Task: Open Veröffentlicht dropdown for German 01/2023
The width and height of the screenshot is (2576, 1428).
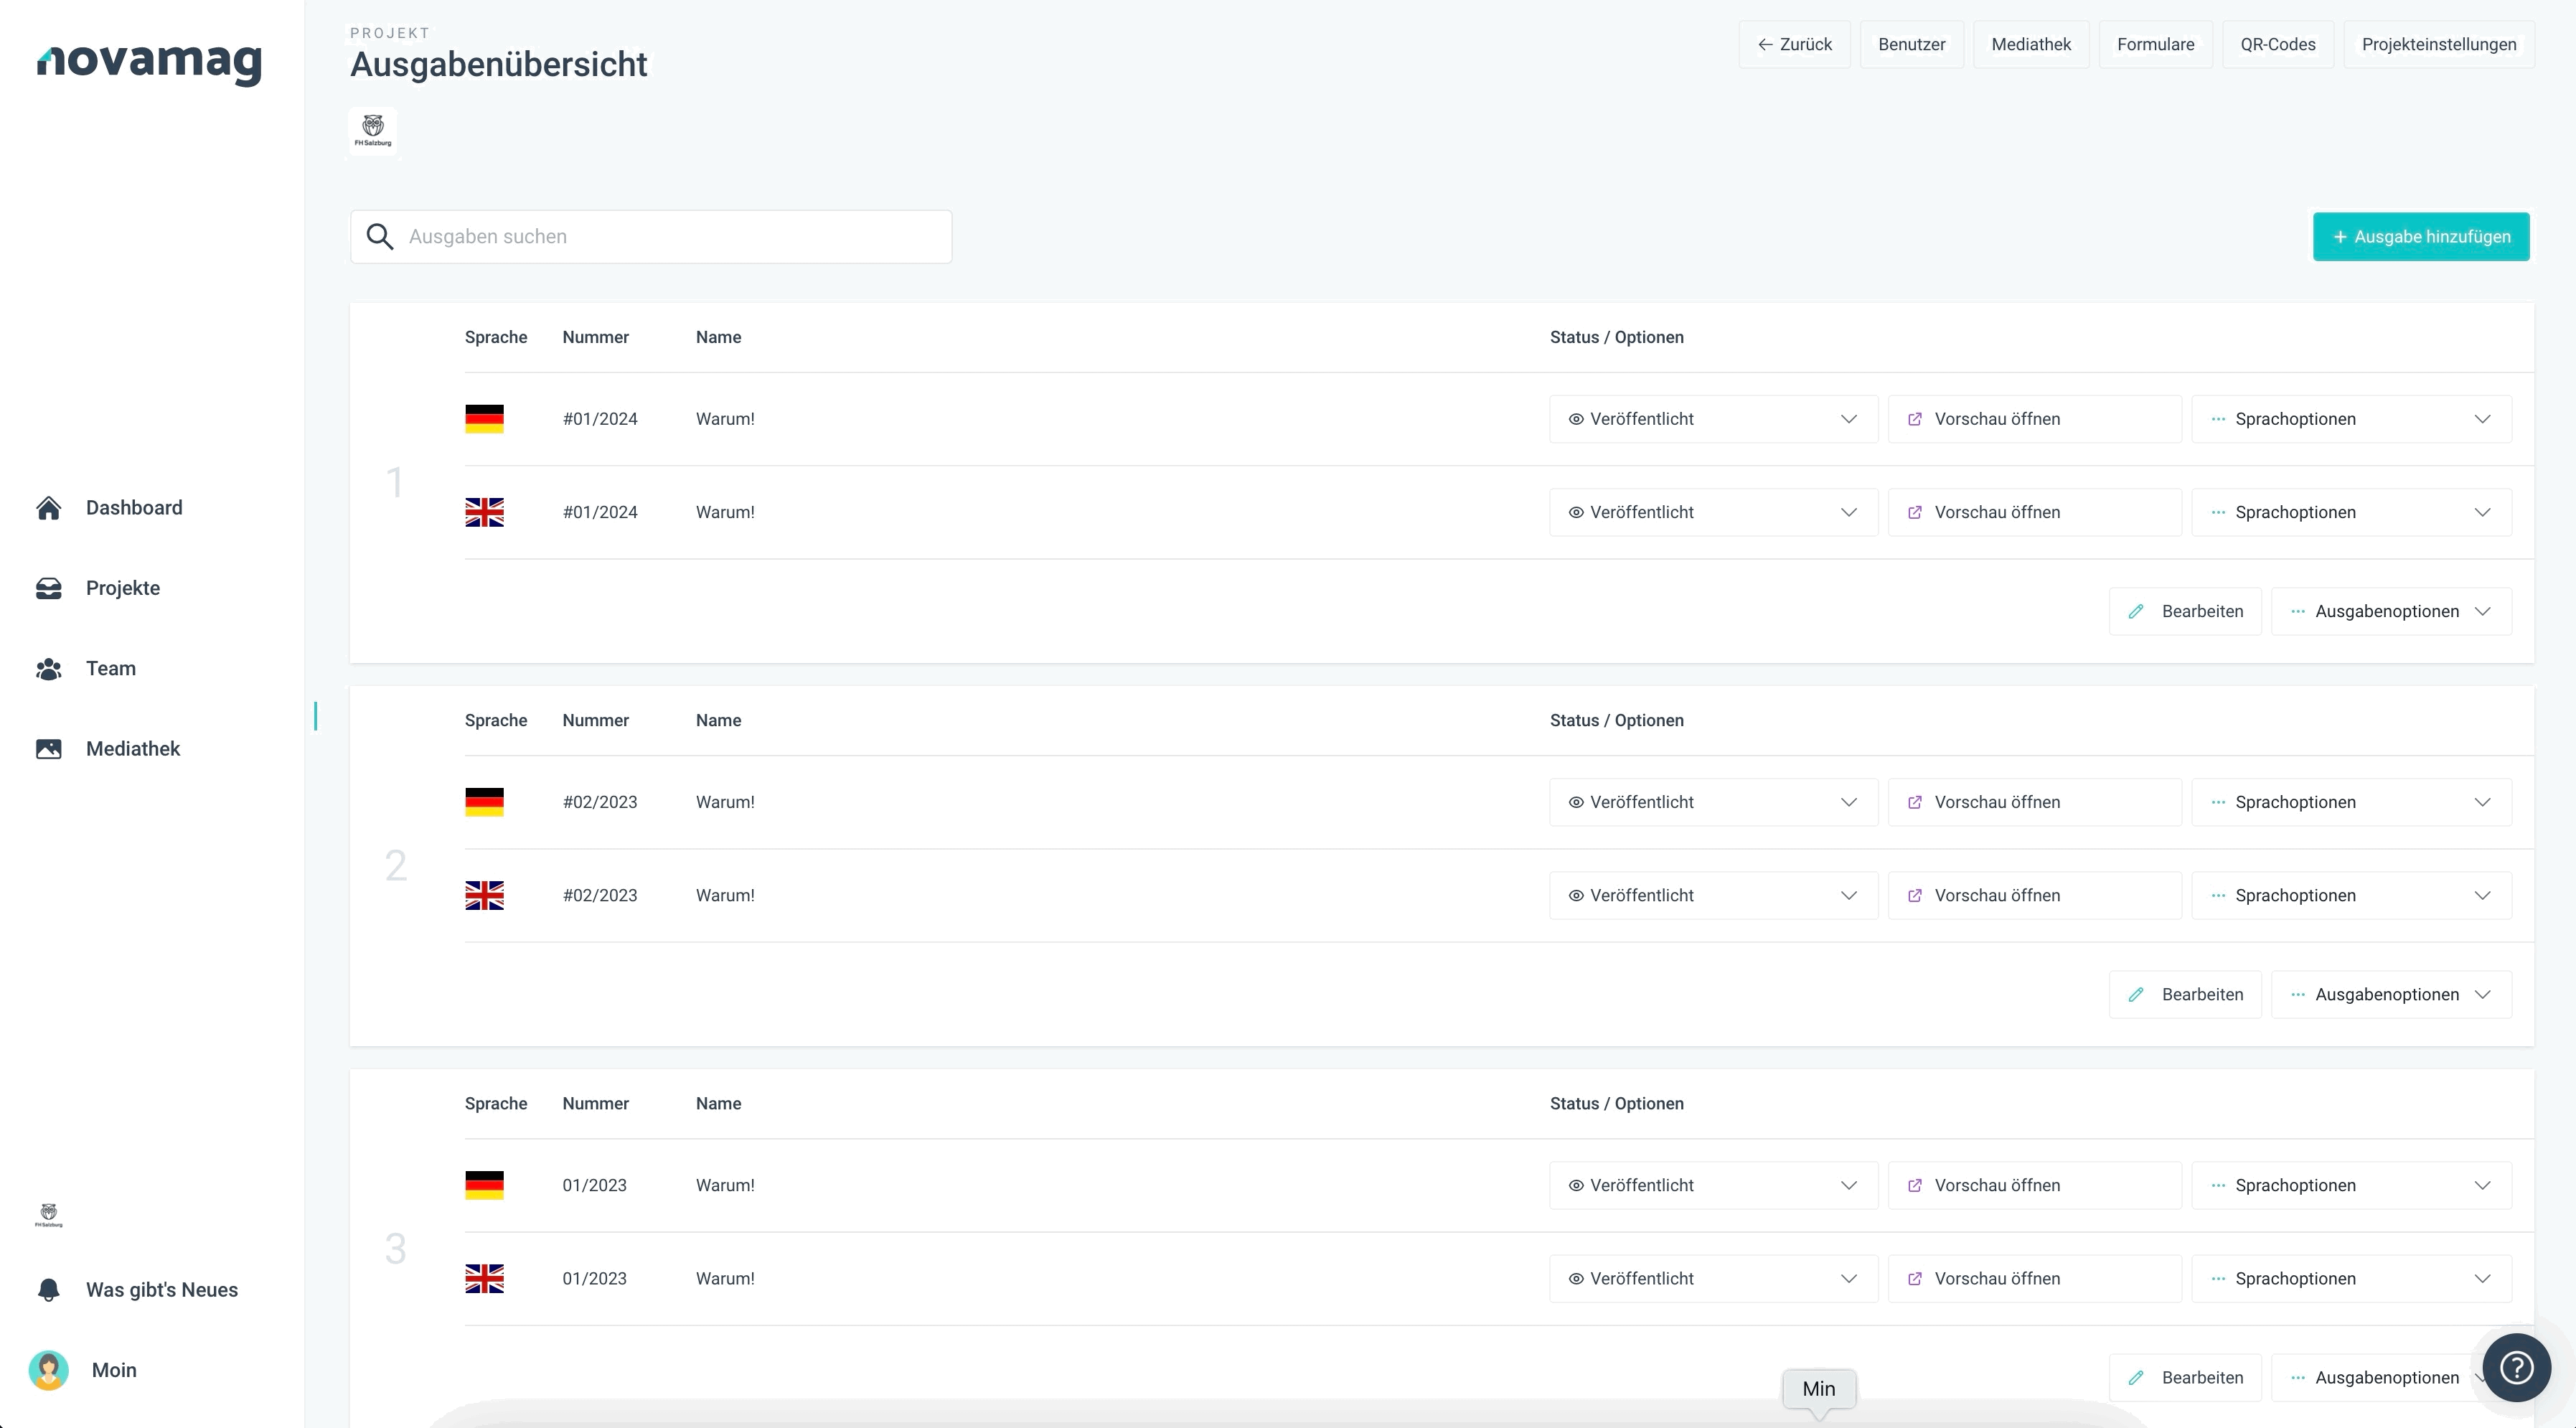Action: point(1714,1185)
